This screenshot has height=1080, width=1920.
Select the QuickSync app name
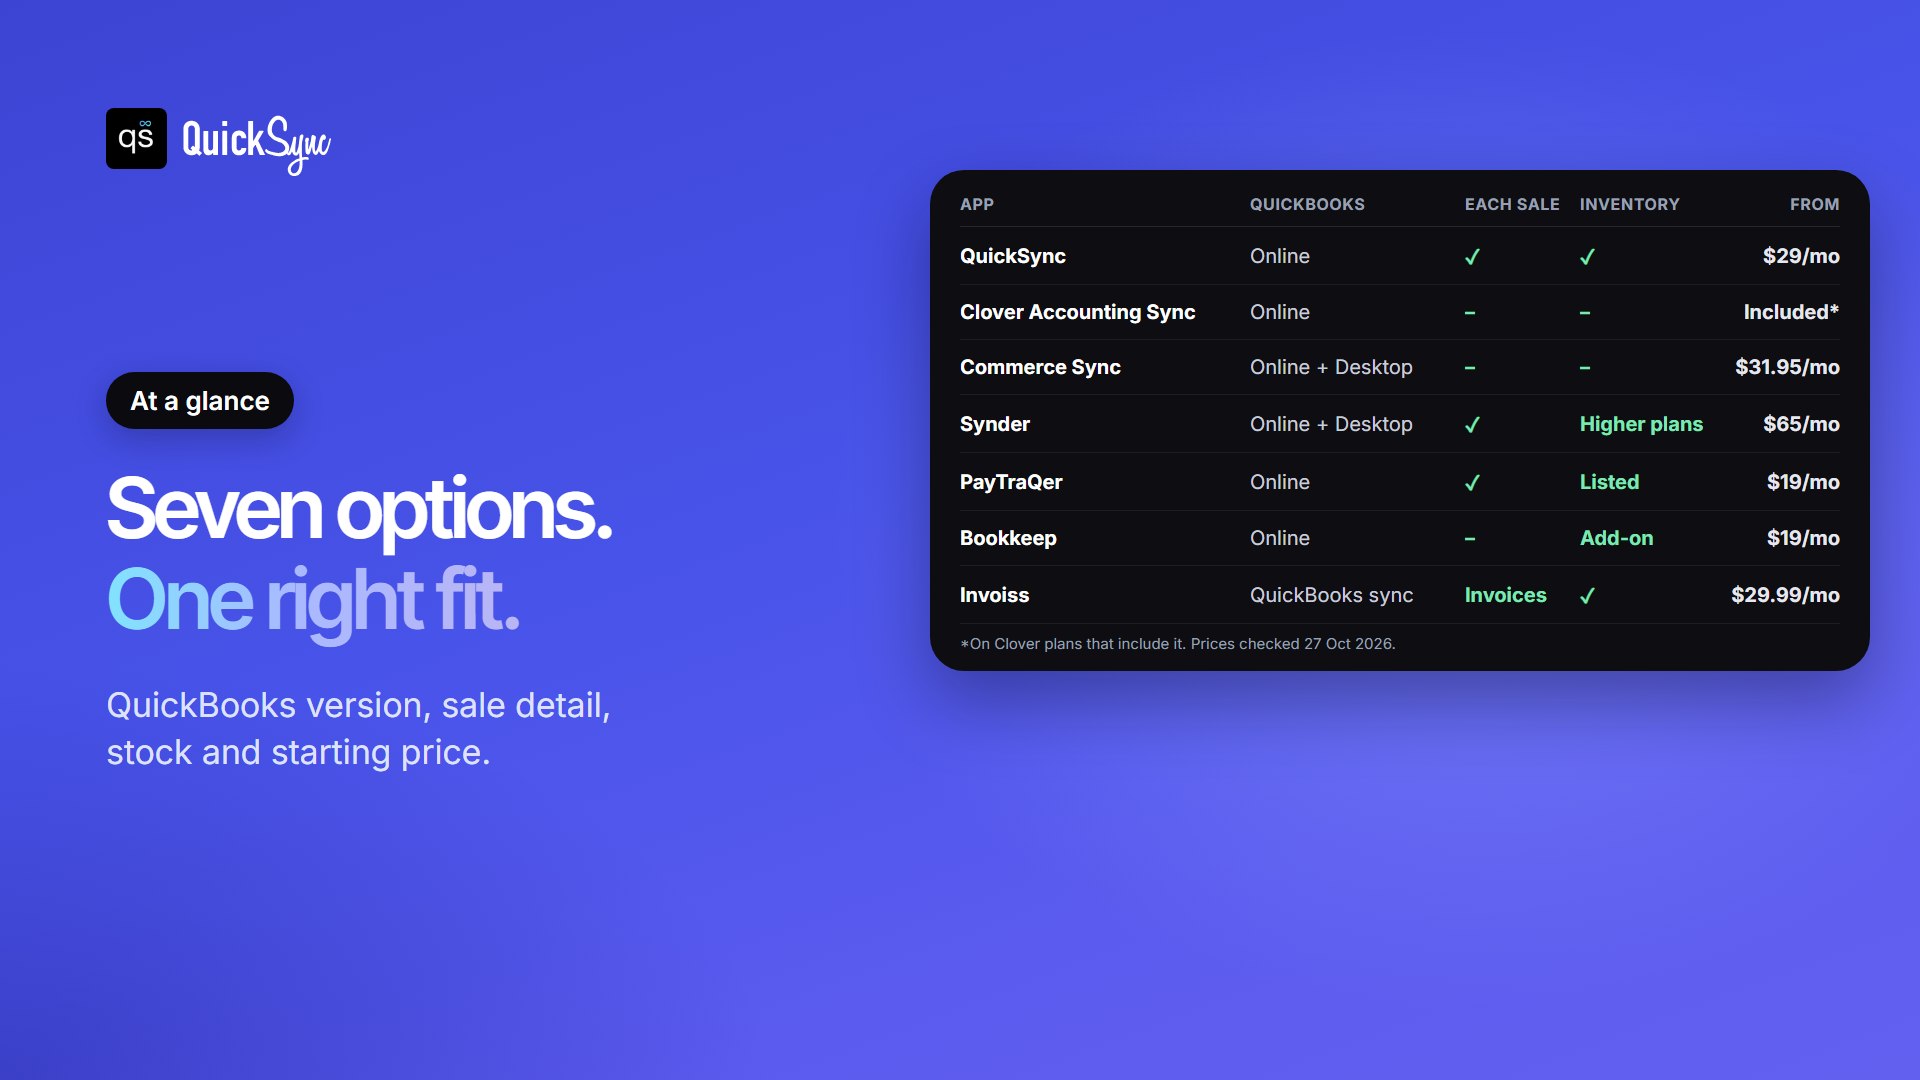(1013, 256)
